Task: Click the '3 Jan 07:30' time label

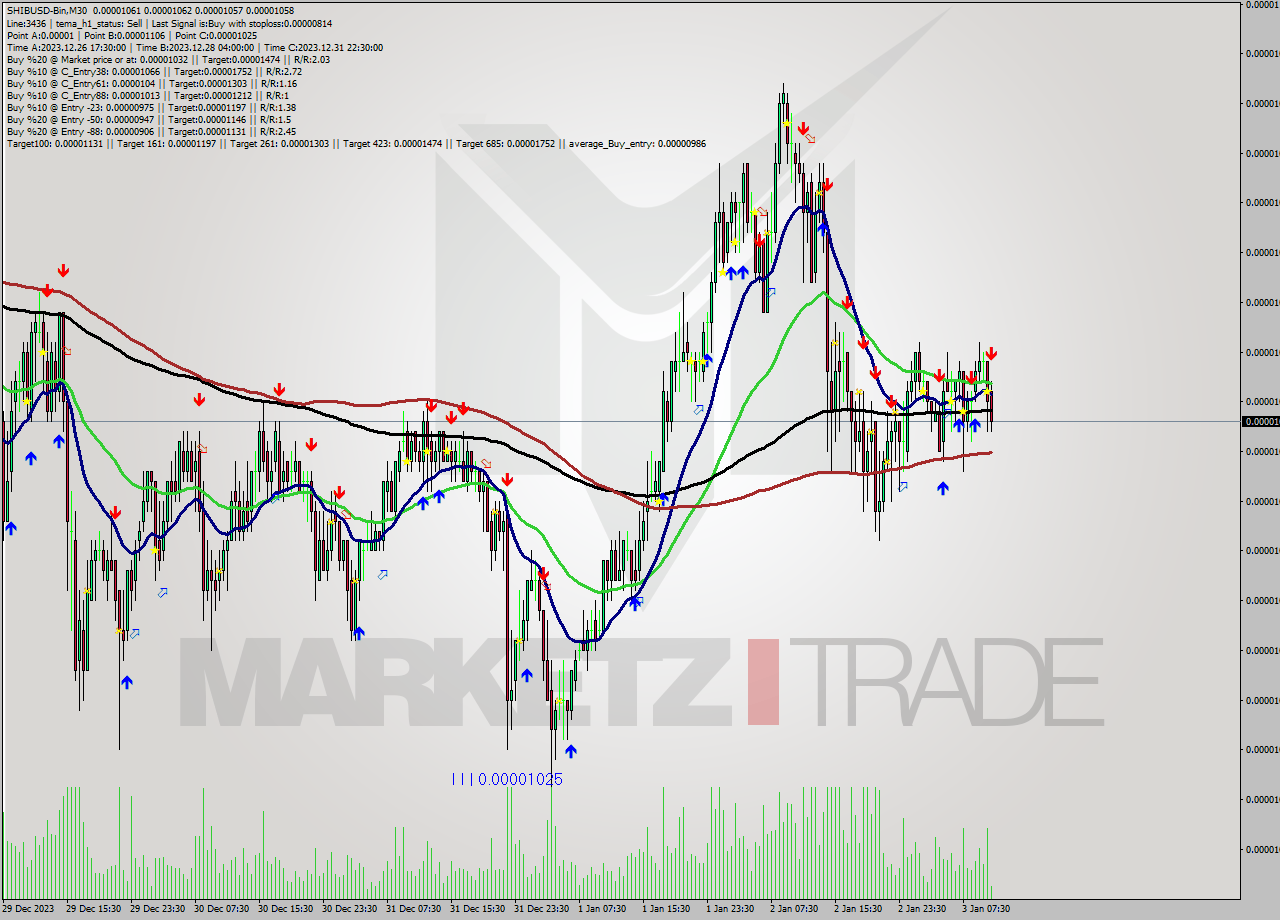Action: [x=987, y=909]
